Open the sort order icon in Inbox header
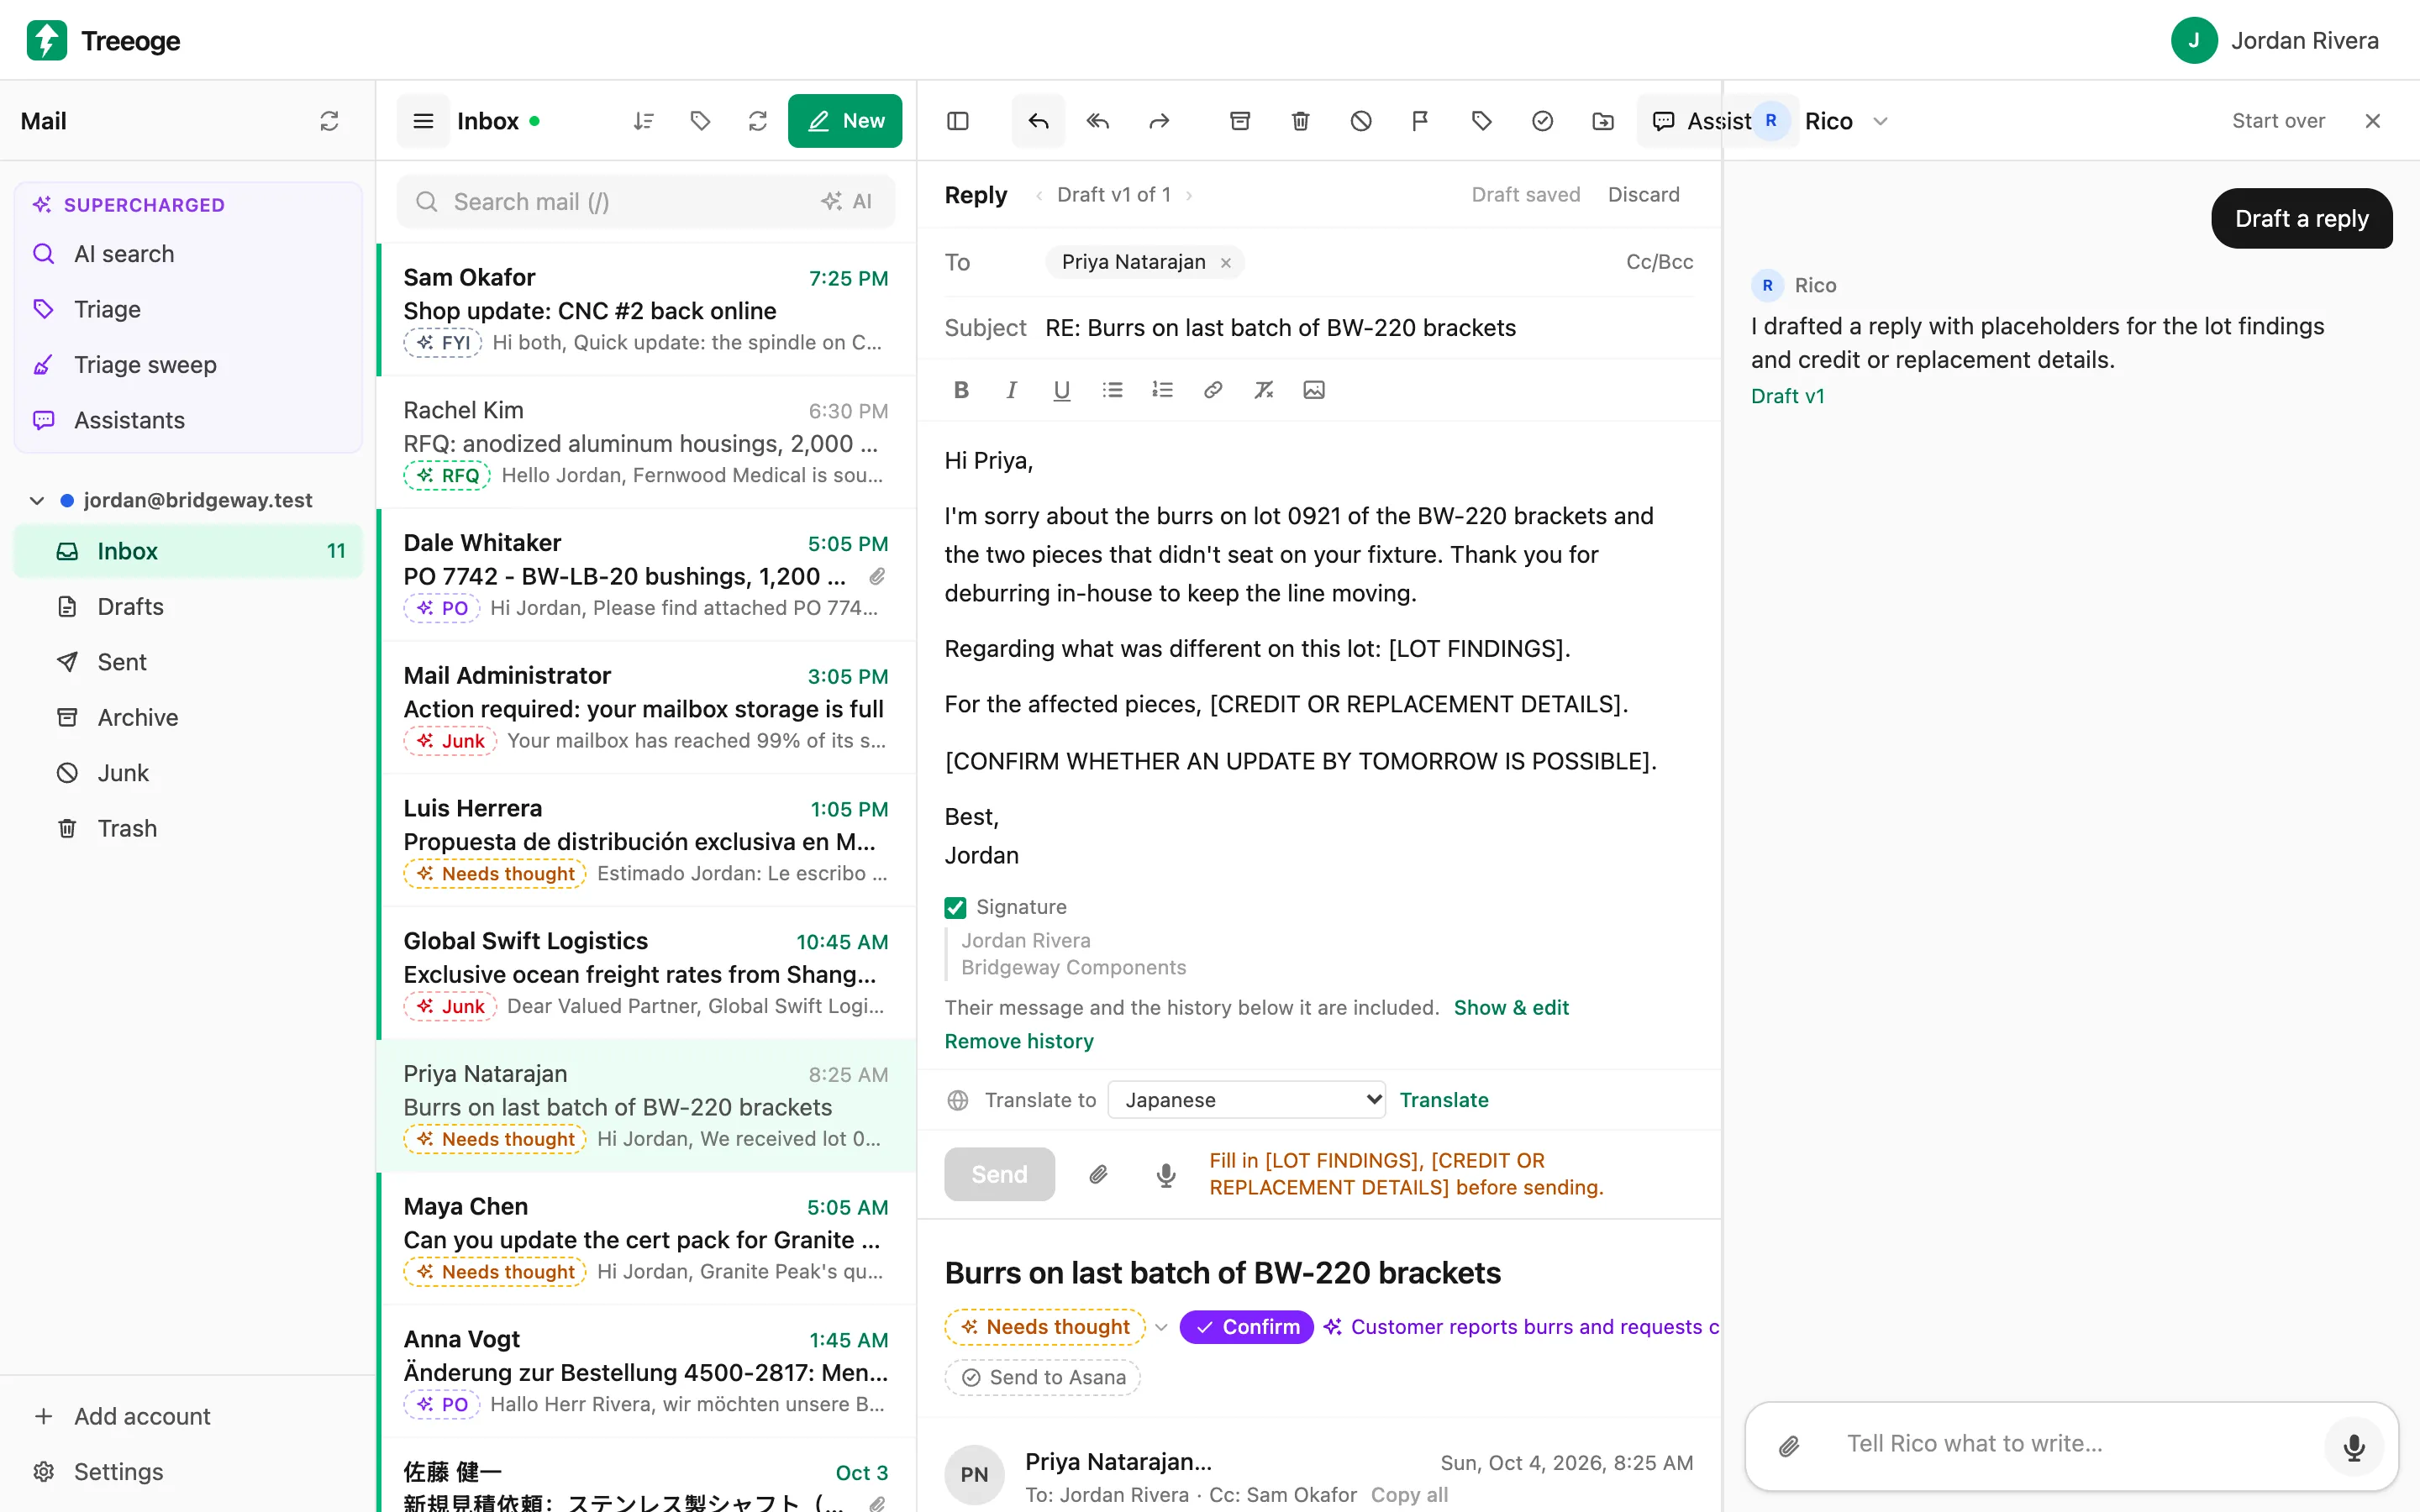The width and height of the screenshot is (2420, 1512). click(x=643, y=121)
